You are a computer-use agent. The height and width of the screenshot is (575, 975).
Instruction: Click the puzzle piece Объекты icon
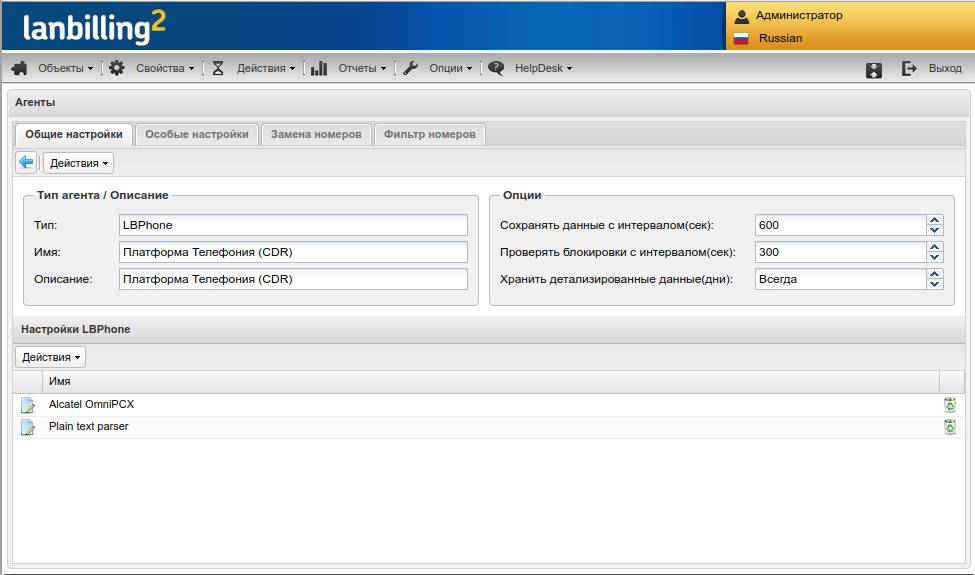click(x=20, y=68)
